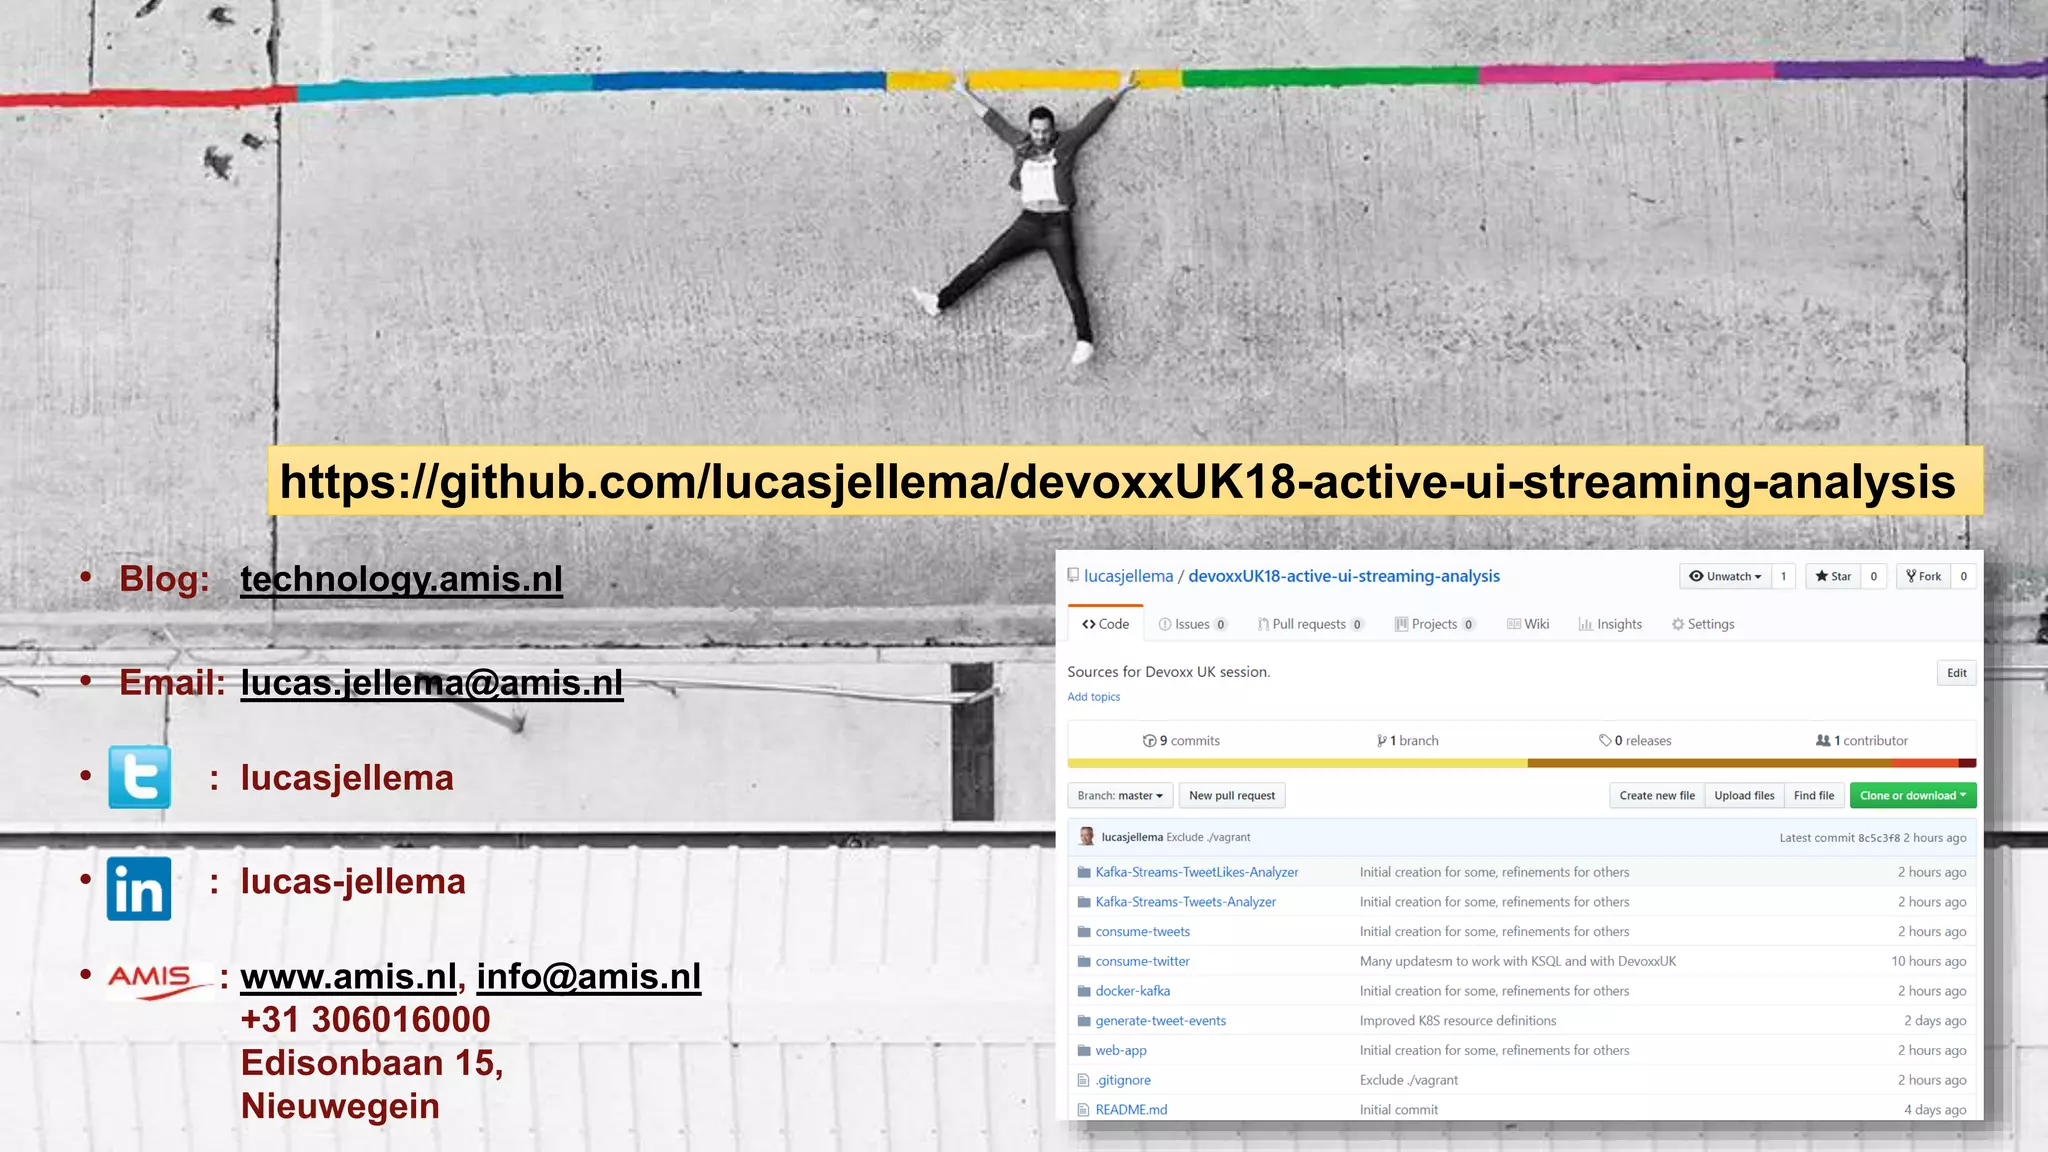Click lucasjellema avatar in latest commit row
This screenshot has width=2048, height=1152.
(x=1087, y=837)
